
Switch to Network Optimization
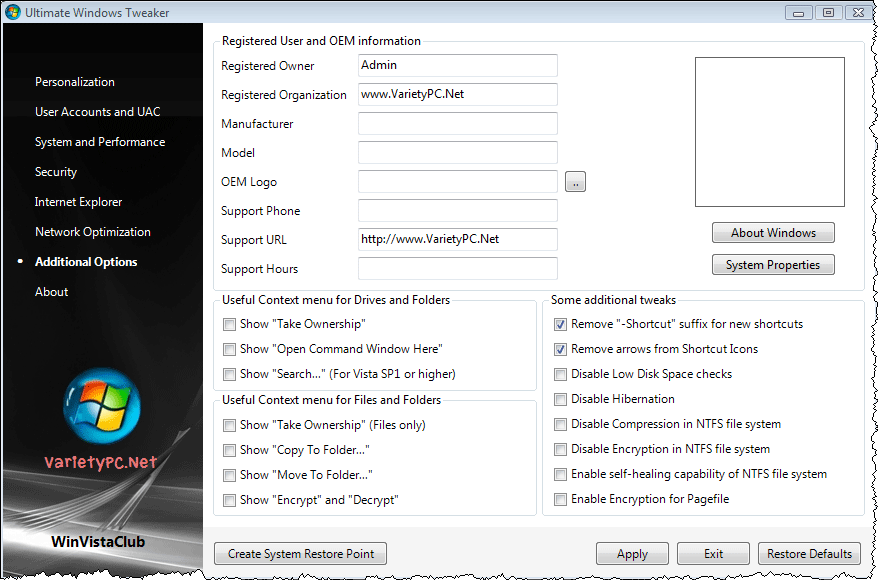pyautogui.click(x=93, y=232)
